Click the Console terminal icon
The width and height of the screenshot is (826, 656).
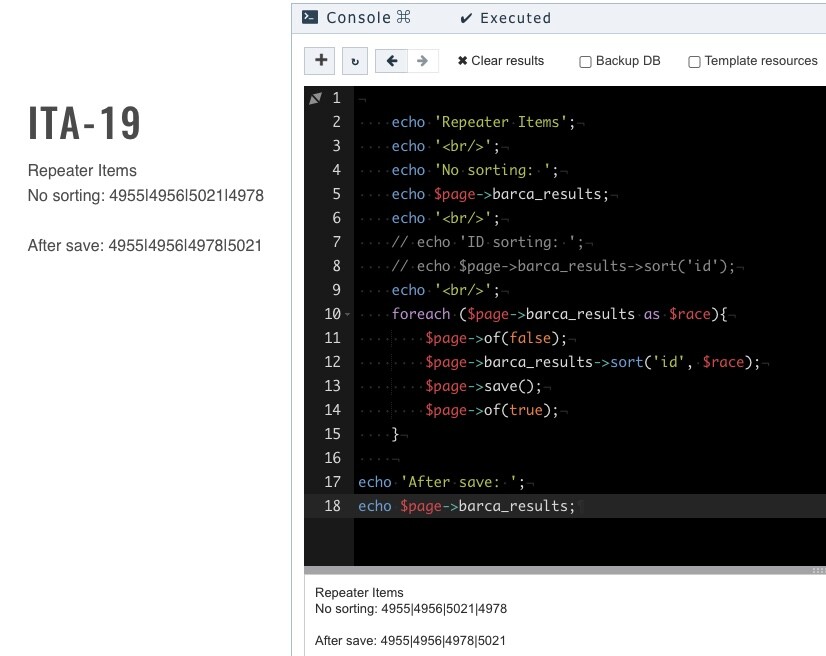(x=311, y=17)
